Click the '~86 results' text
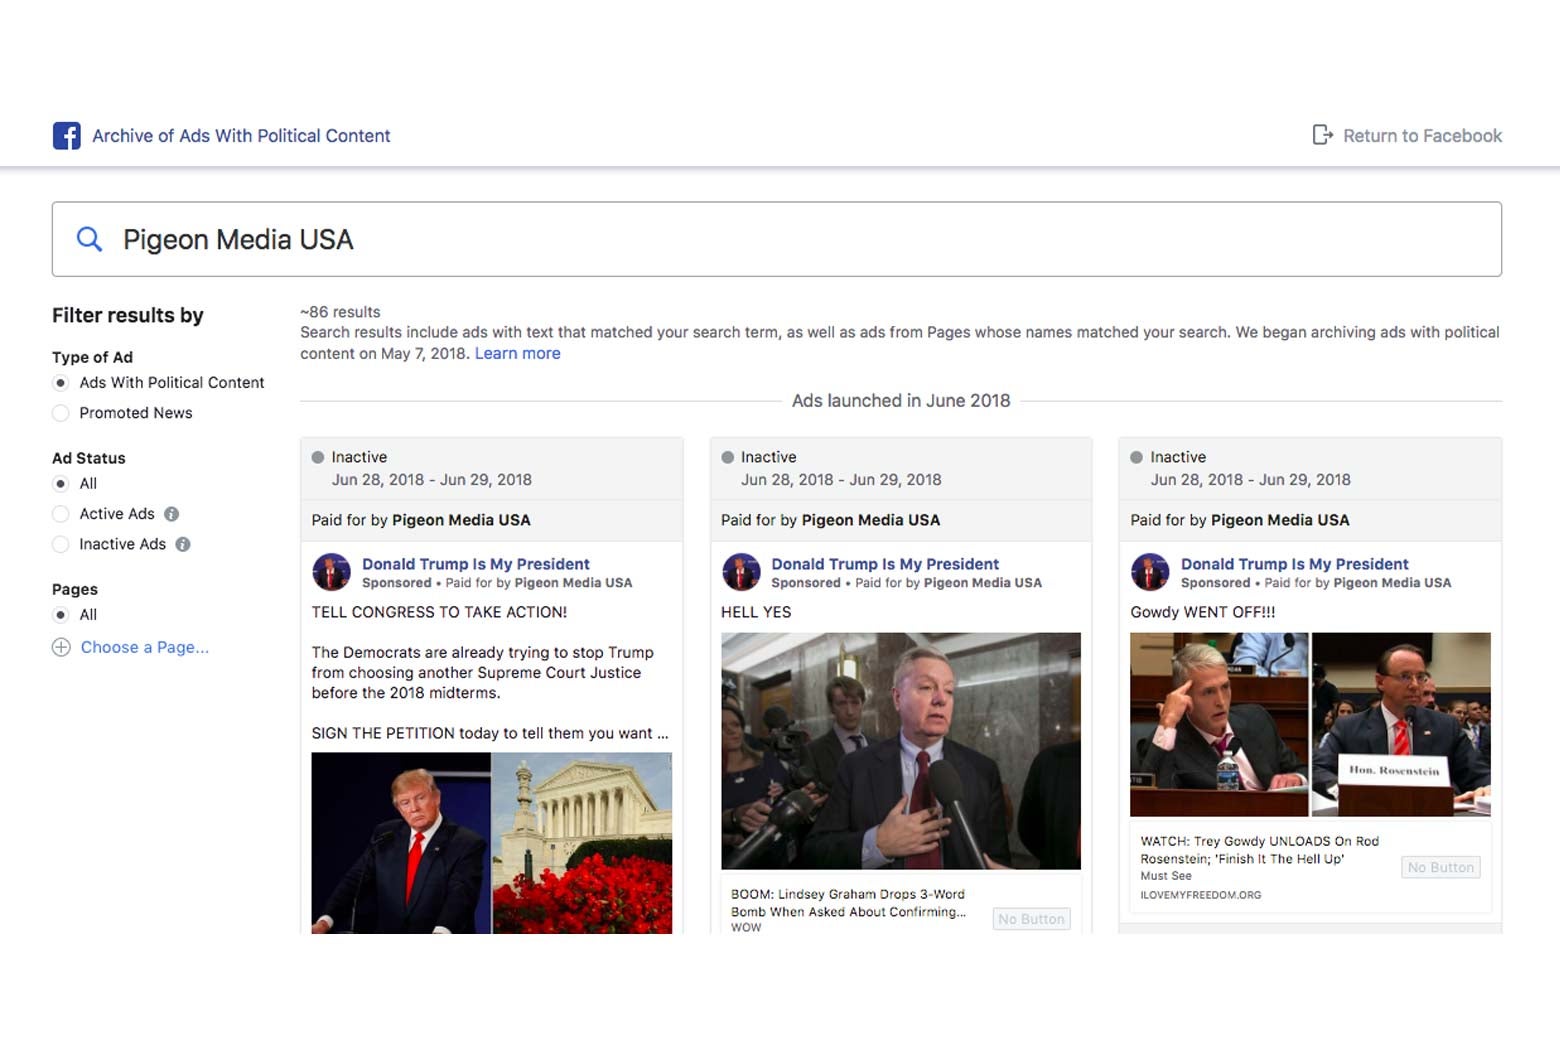Viewport: 1560px width, 1040px height. coord(340,312)
